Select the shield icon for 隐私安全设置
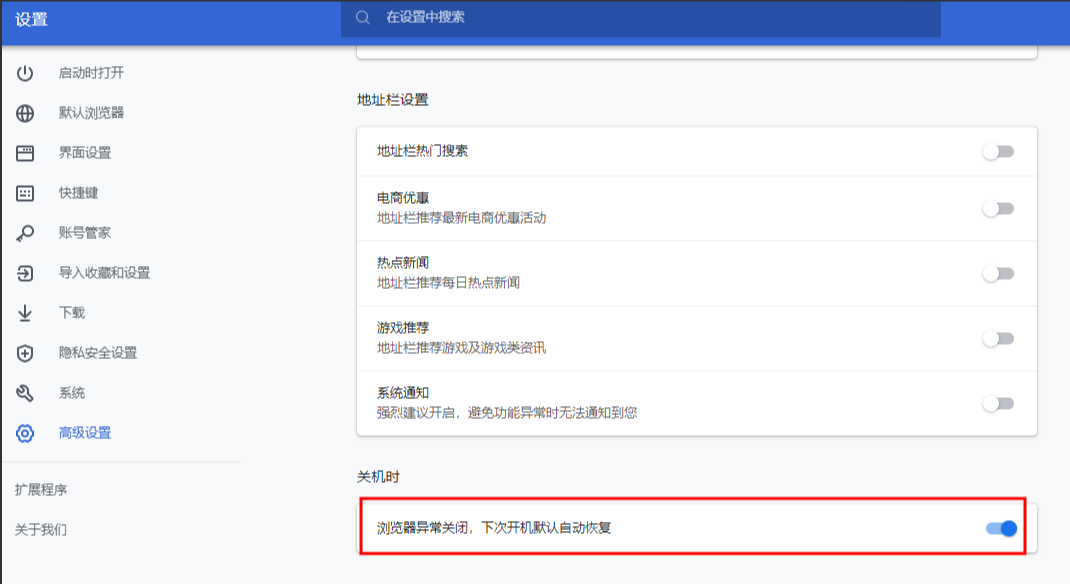Screen dimensions: 1070x584 click(25, 353)
